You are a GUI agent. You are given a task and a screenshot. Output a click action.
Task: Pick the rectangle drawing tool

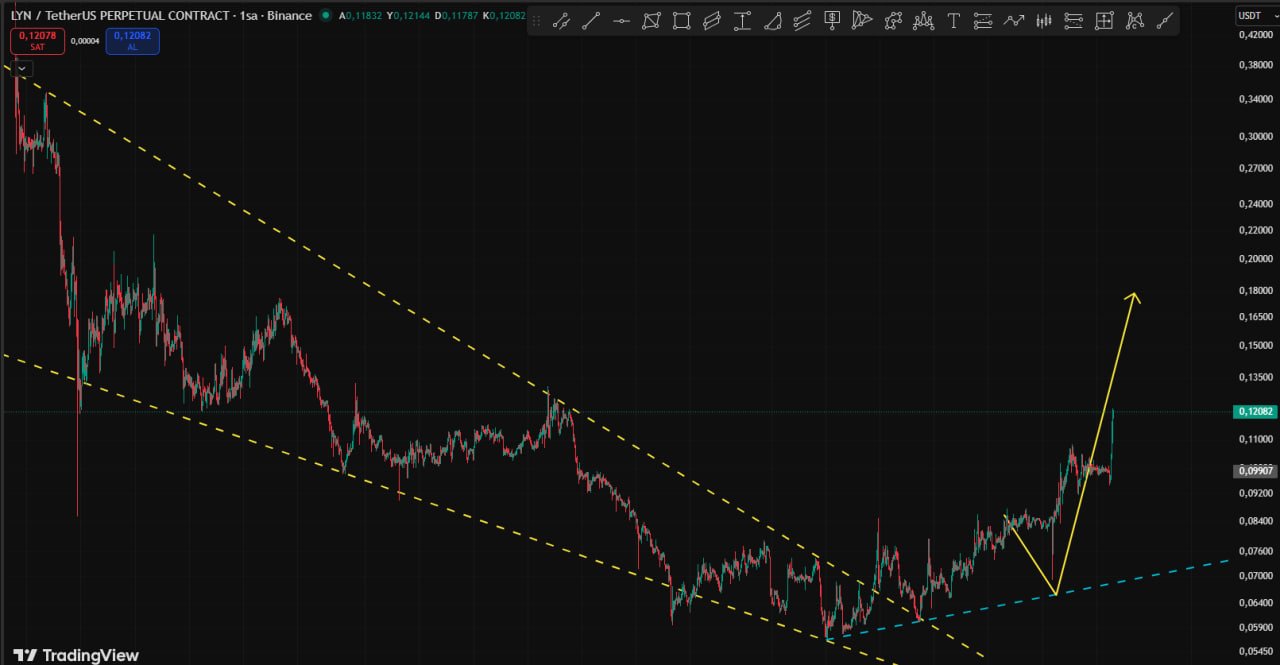point(681,20)
